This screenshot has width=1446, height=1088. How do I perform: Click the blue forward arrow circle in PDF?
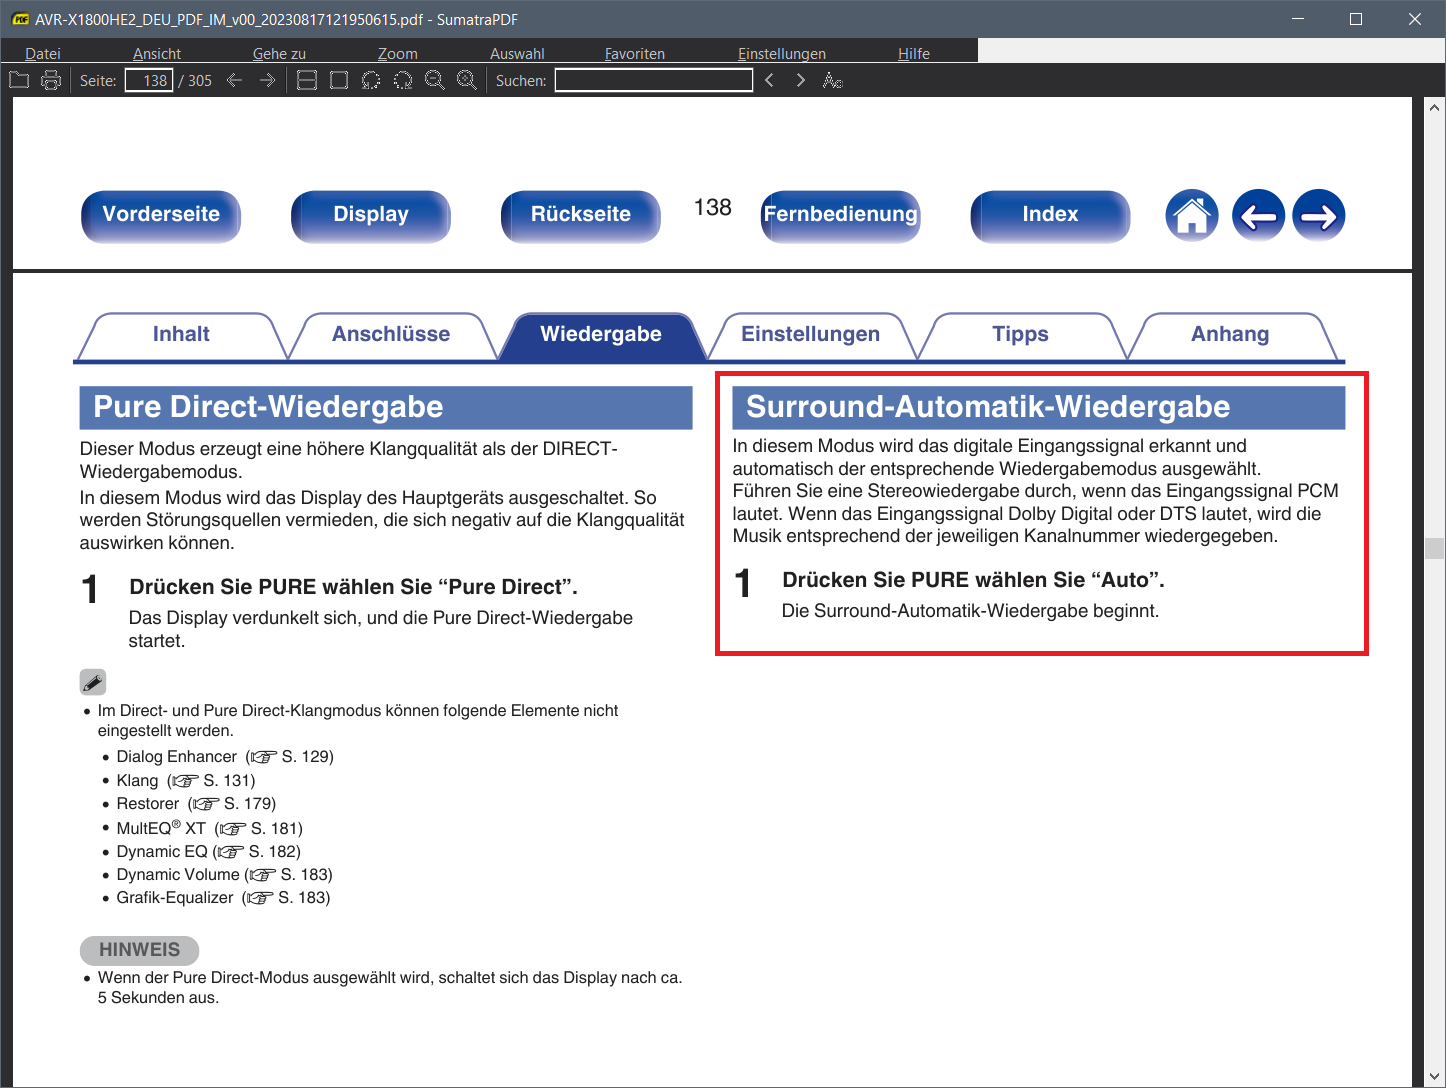coord(1319,215)
